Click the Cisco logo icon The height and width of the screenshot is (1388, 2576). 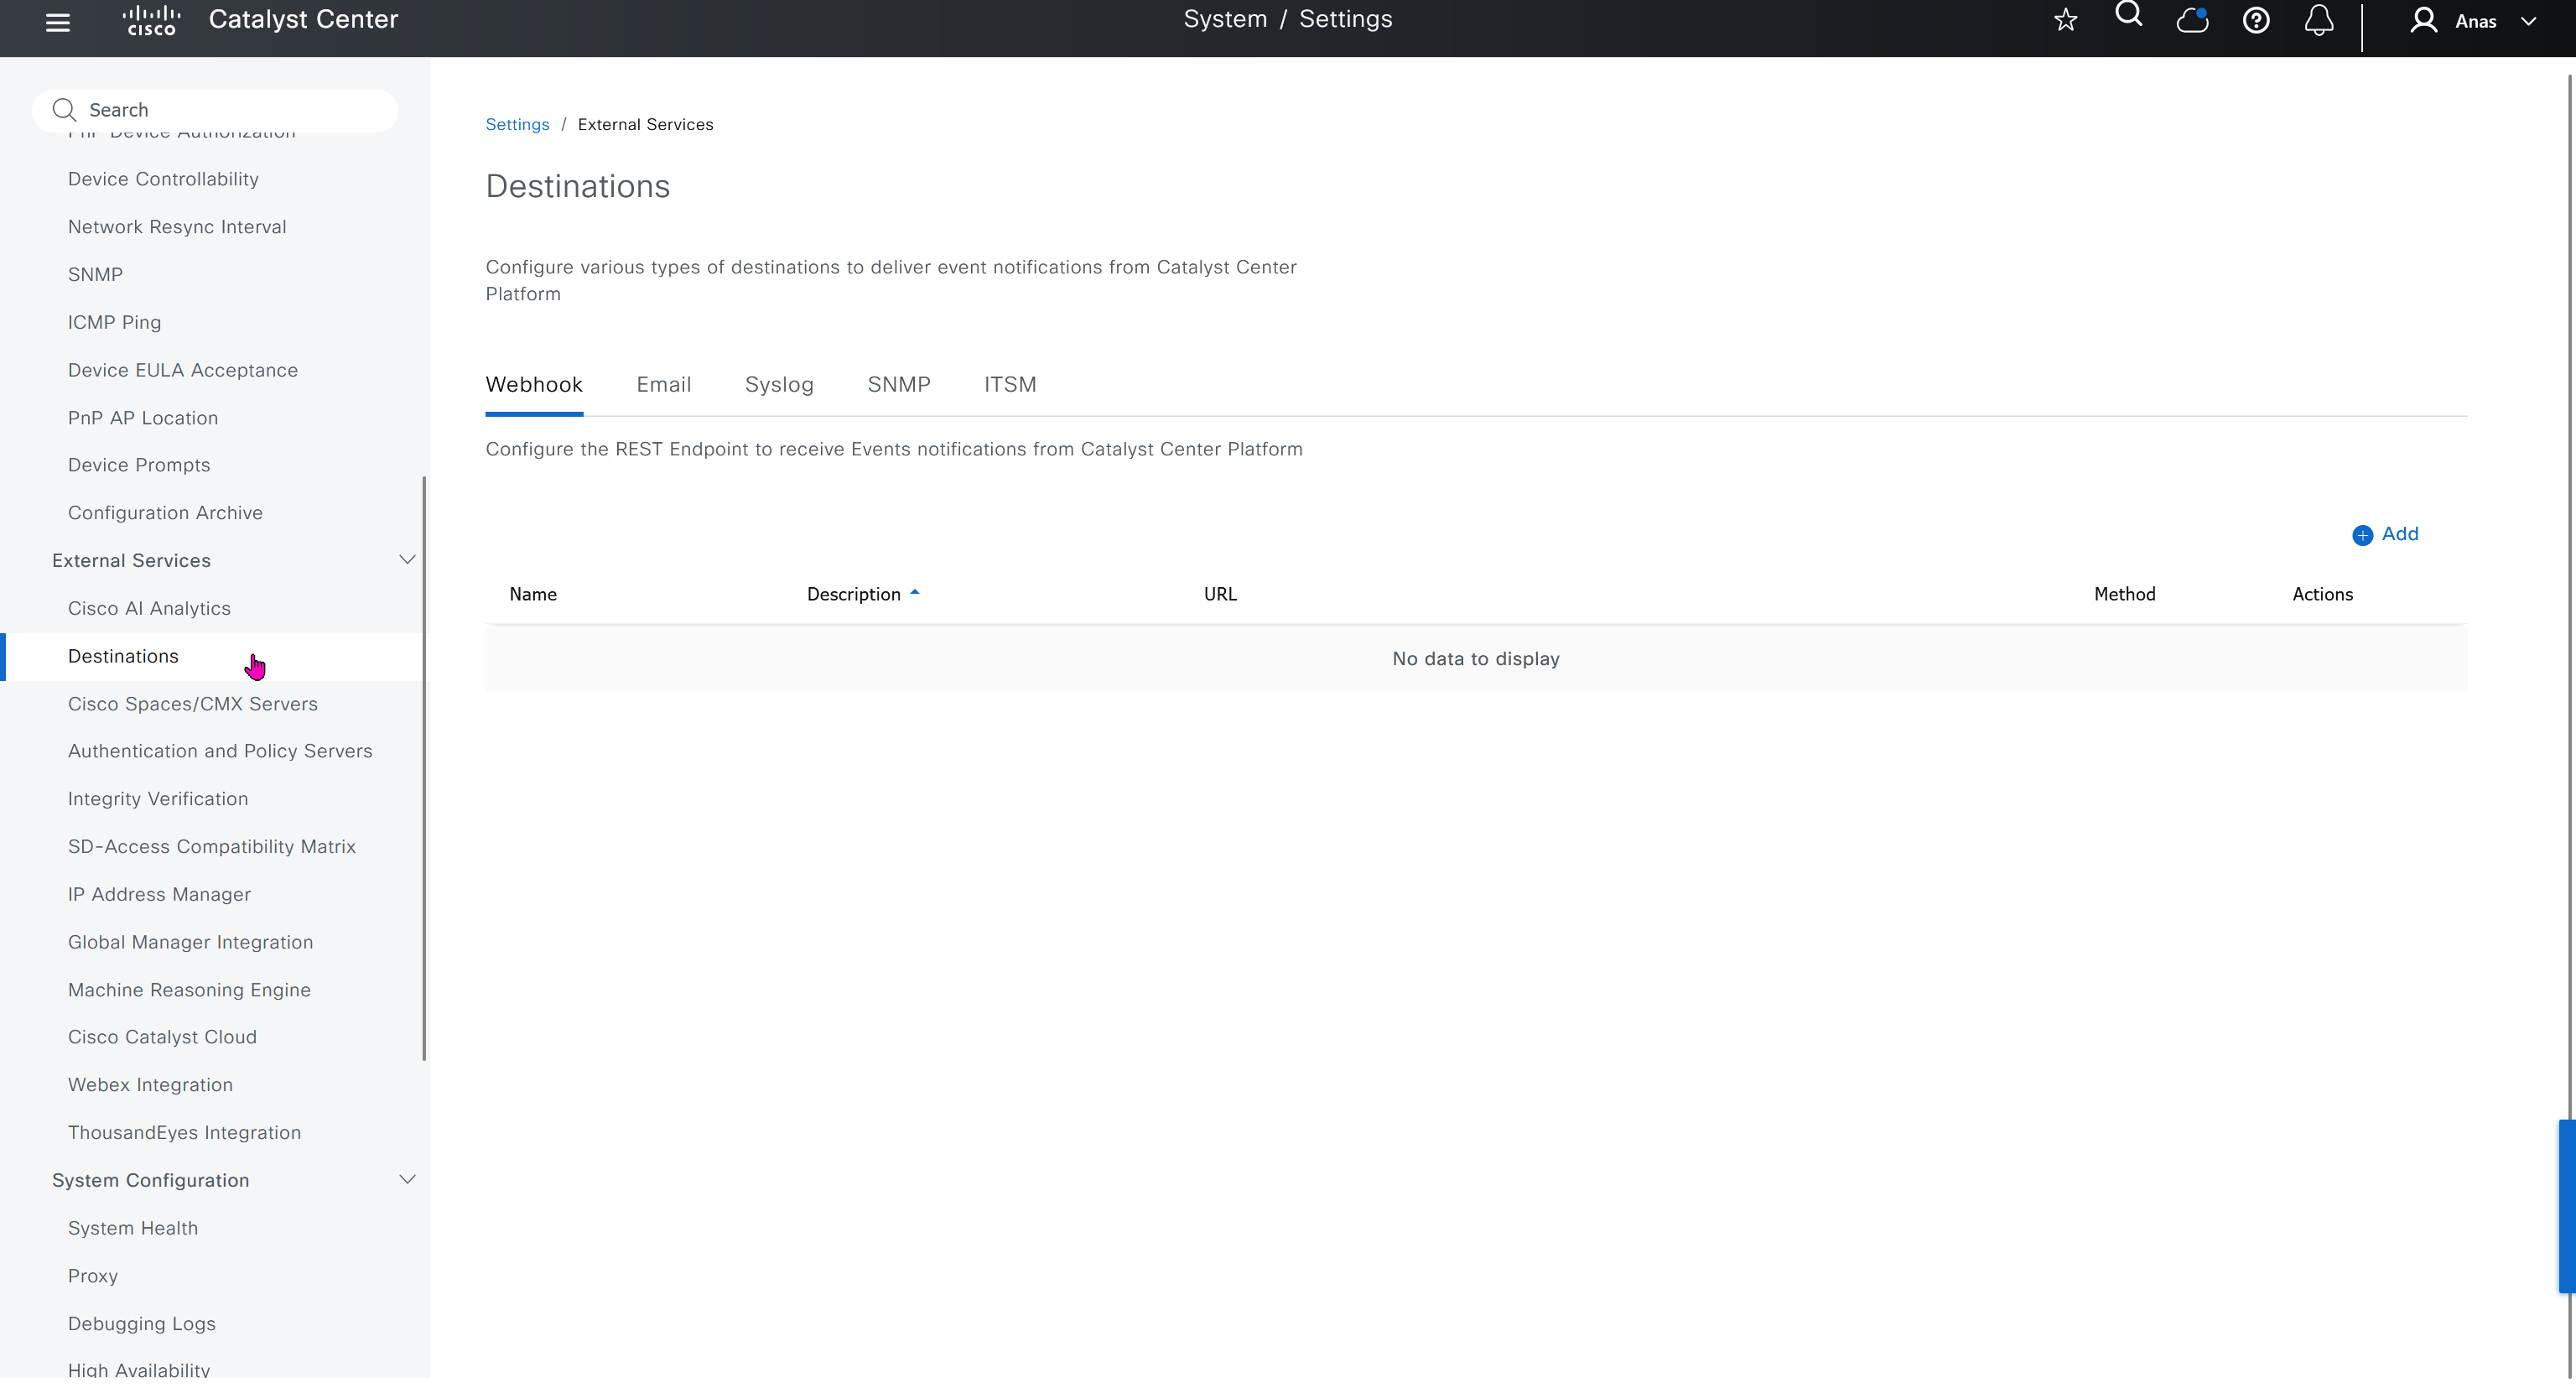(151, 20)
